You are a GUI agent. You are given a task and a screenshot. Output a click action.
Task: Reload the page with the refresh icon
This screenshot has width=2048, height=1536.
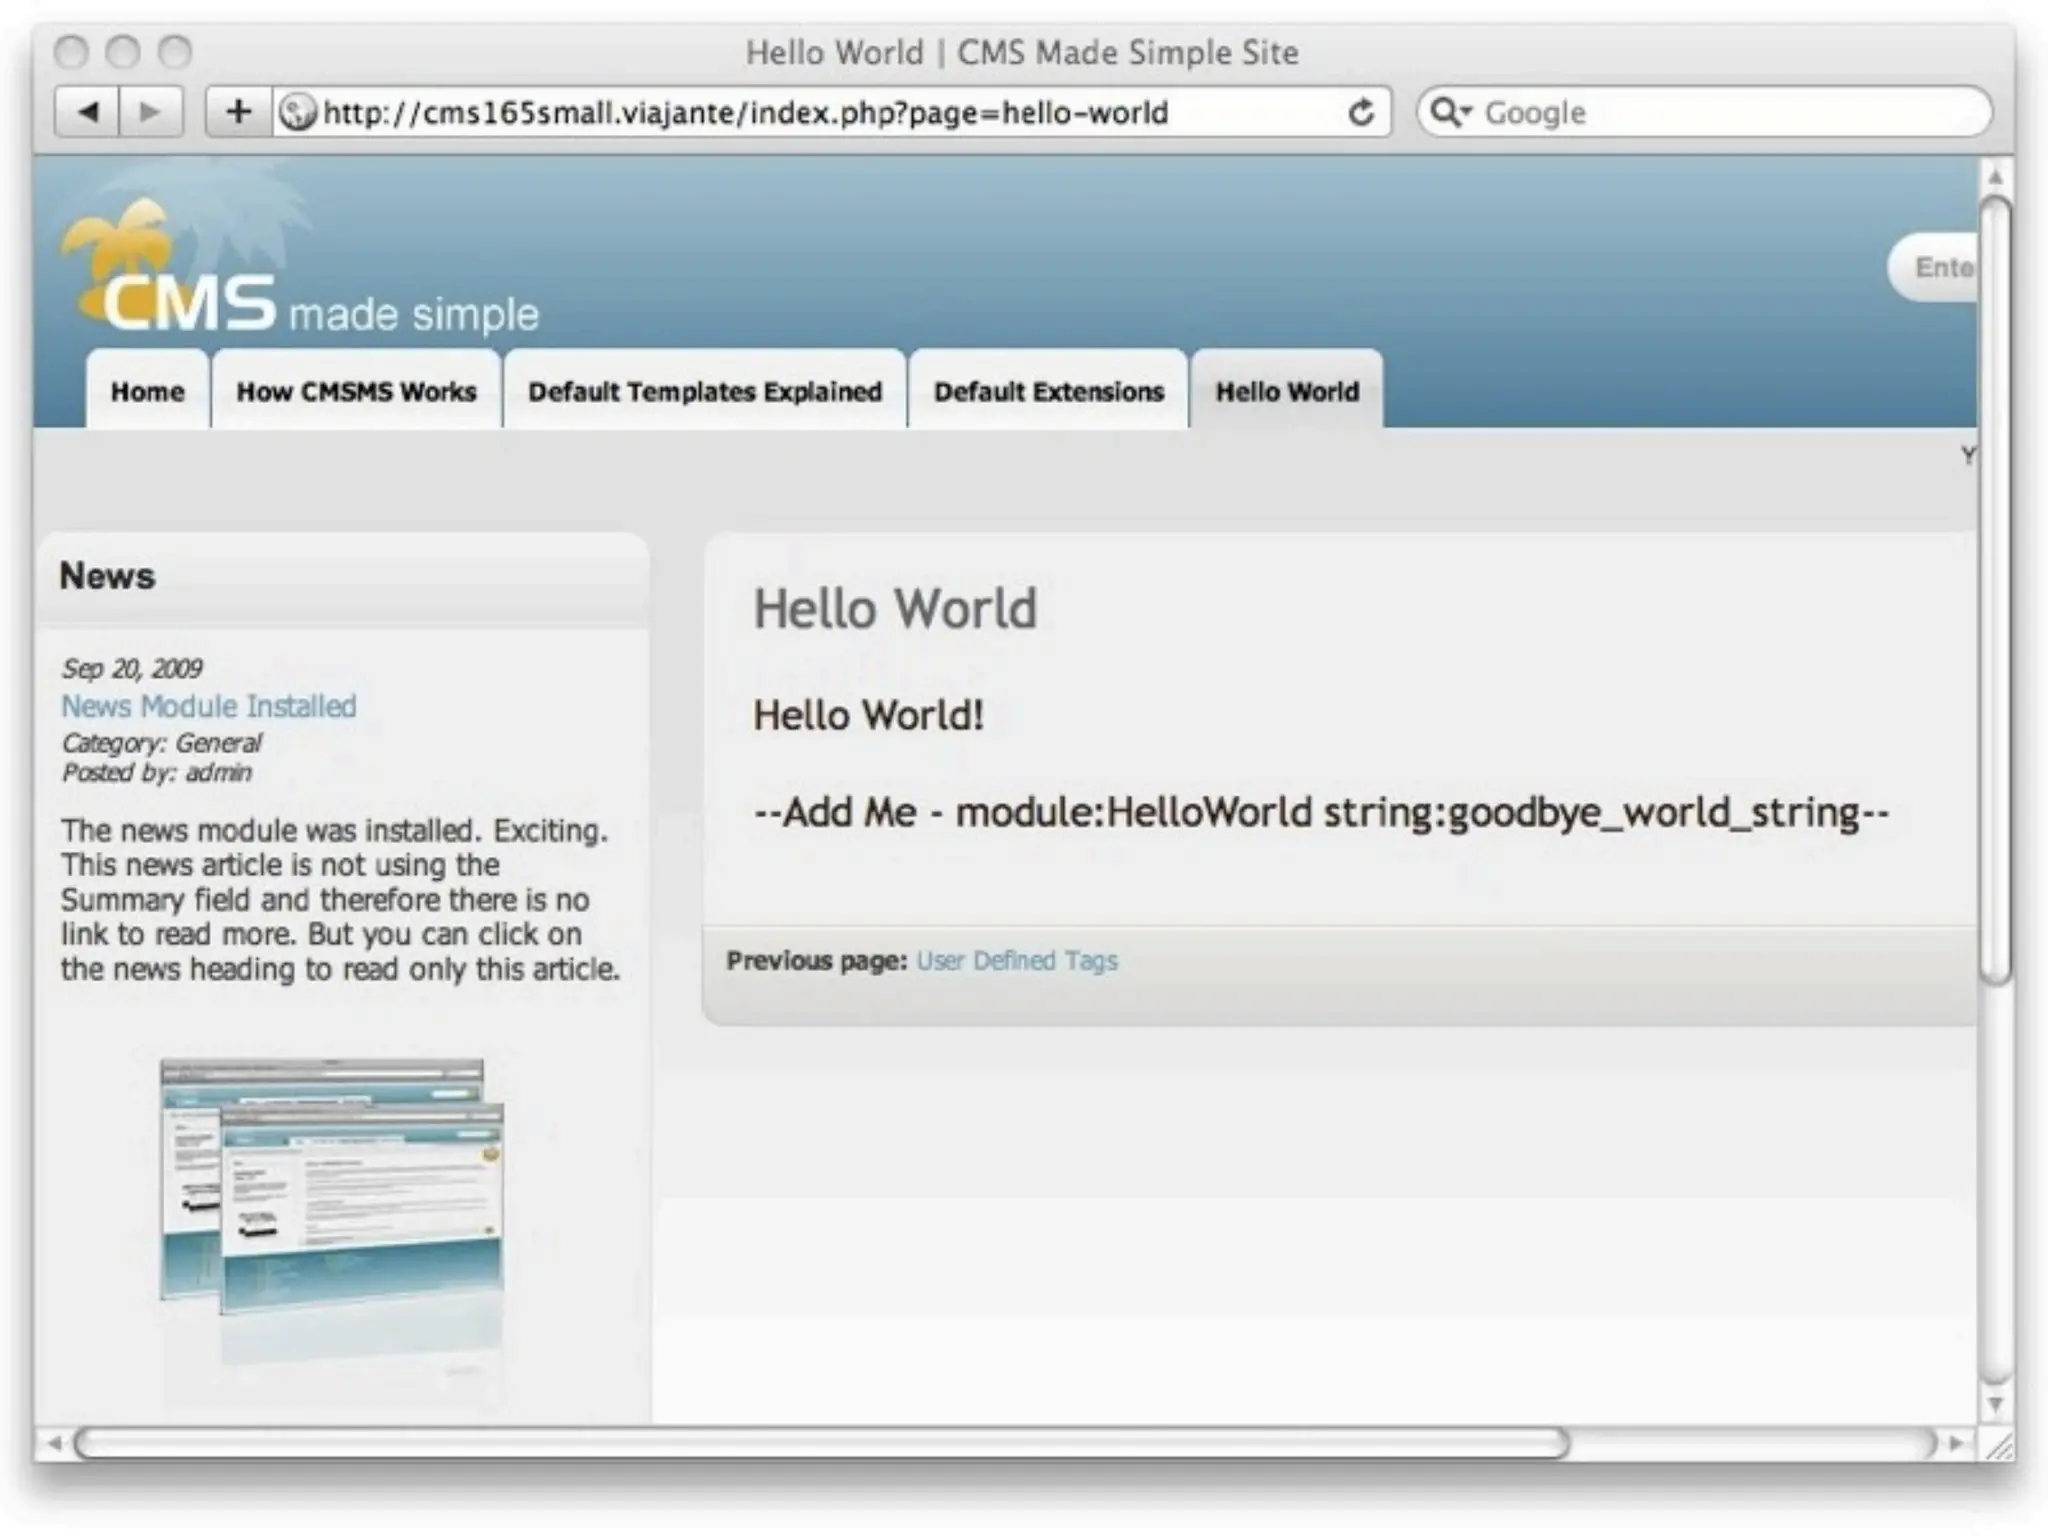click(1360, 112)
